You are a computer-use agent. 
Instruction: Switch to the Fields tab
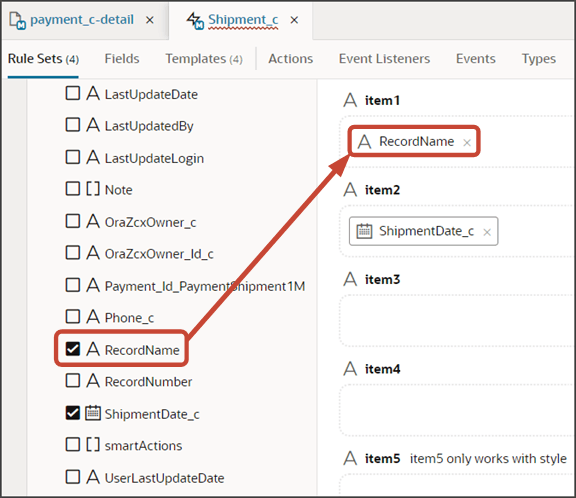click(122, 59)
